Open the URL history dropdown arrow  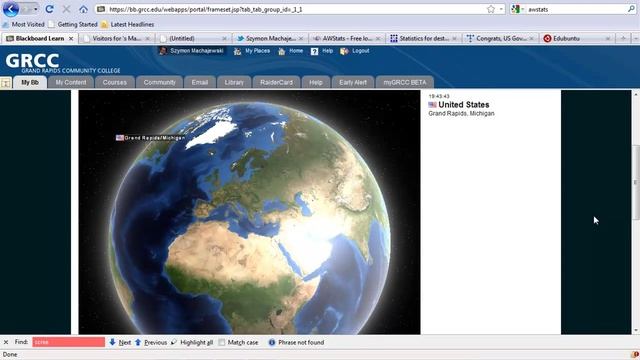pyautogui.click(x=501, y=9)
